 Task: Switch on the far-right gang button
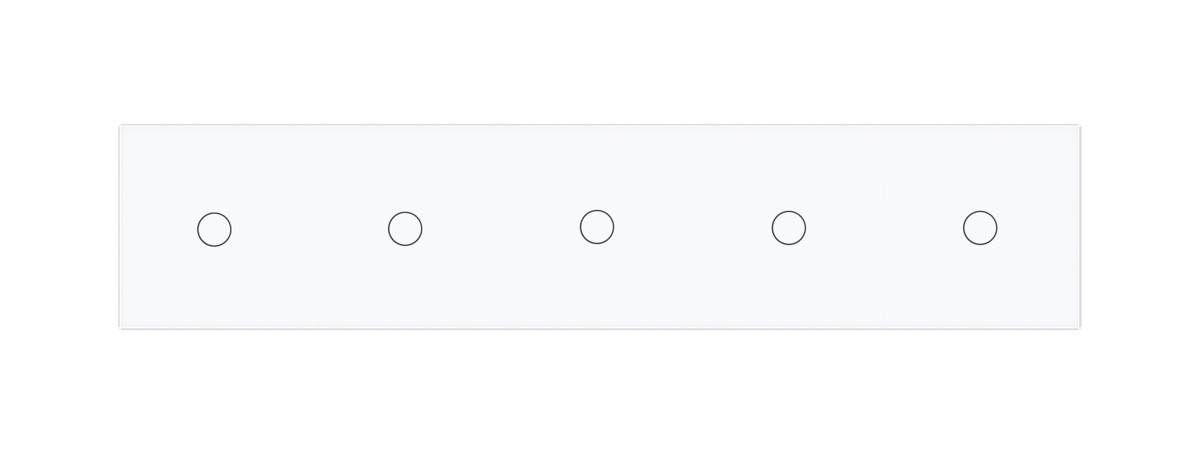[x=980, y=228]
